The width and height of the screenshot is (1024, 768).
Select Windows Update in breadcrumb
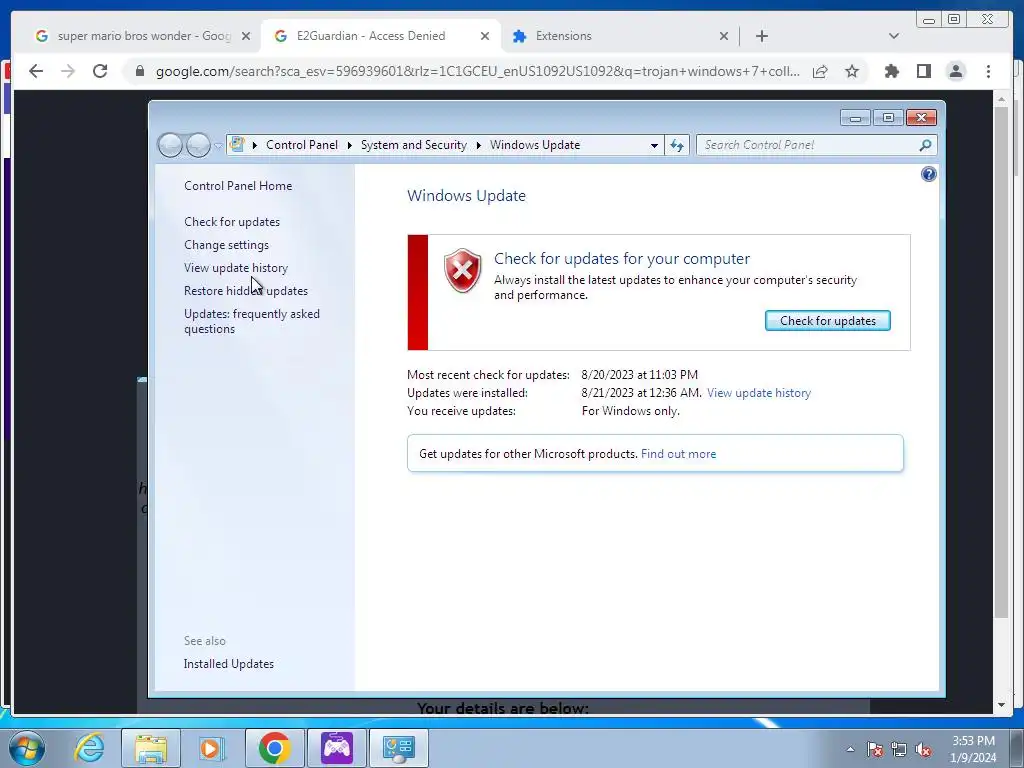[x=535, y=145]
